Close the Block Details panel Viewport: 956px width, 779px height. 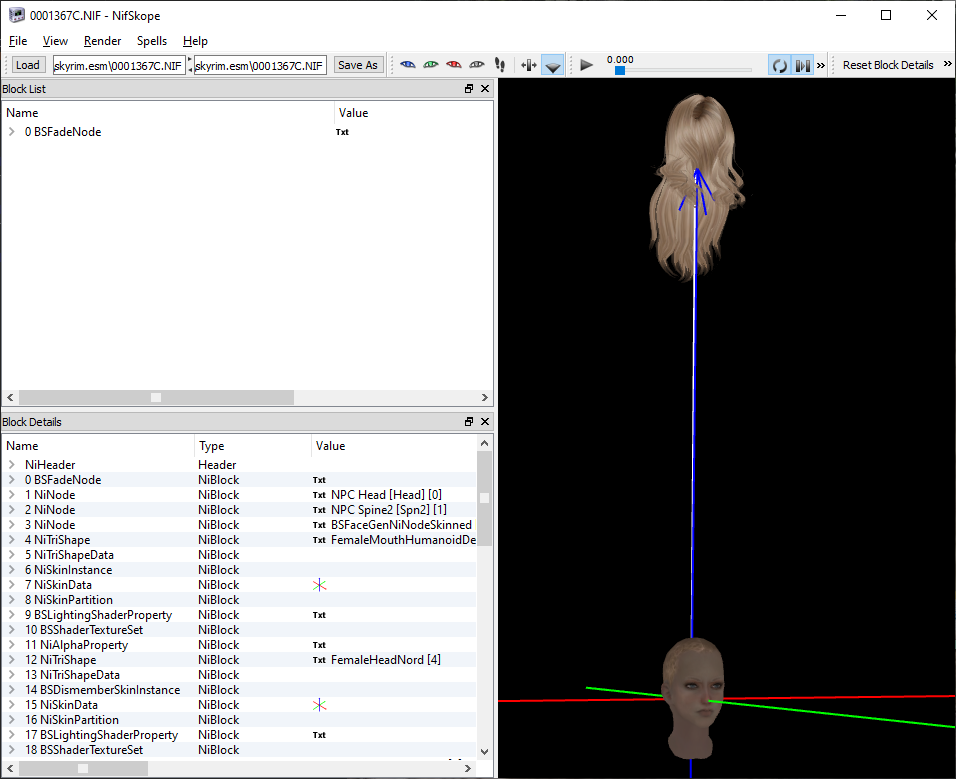pos(485,421)
